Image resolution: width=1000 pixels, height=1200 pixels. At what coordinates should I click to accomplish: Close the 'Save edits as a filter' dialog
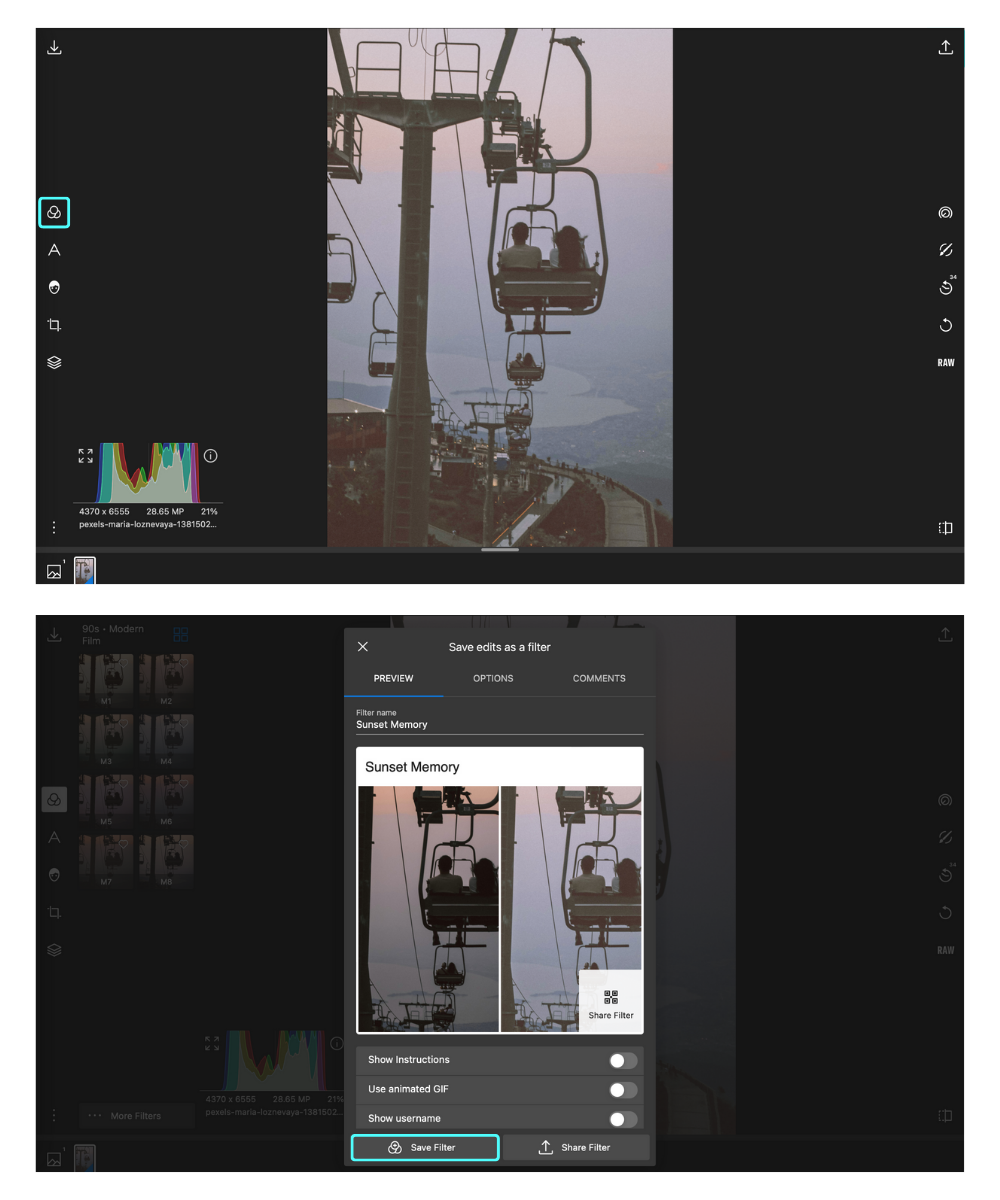(363, 647)
